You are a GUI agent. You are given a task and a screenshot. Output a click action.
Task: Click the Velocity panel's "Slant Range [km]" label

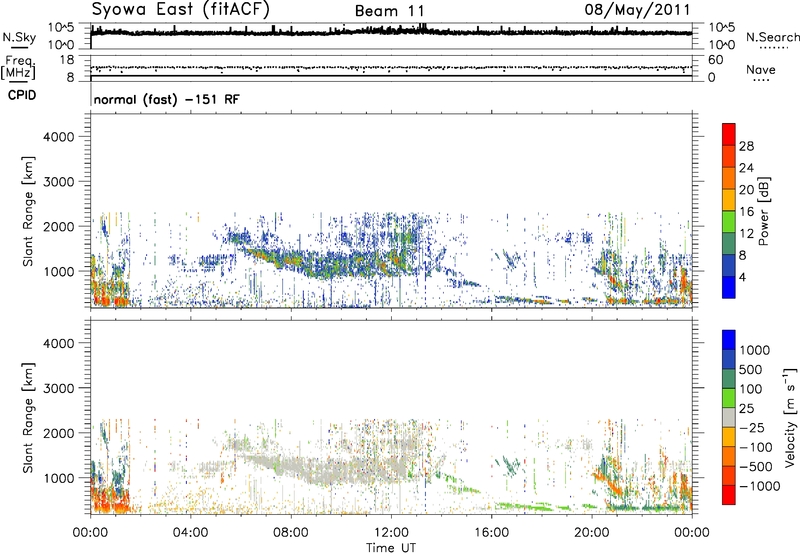(28, 417)
